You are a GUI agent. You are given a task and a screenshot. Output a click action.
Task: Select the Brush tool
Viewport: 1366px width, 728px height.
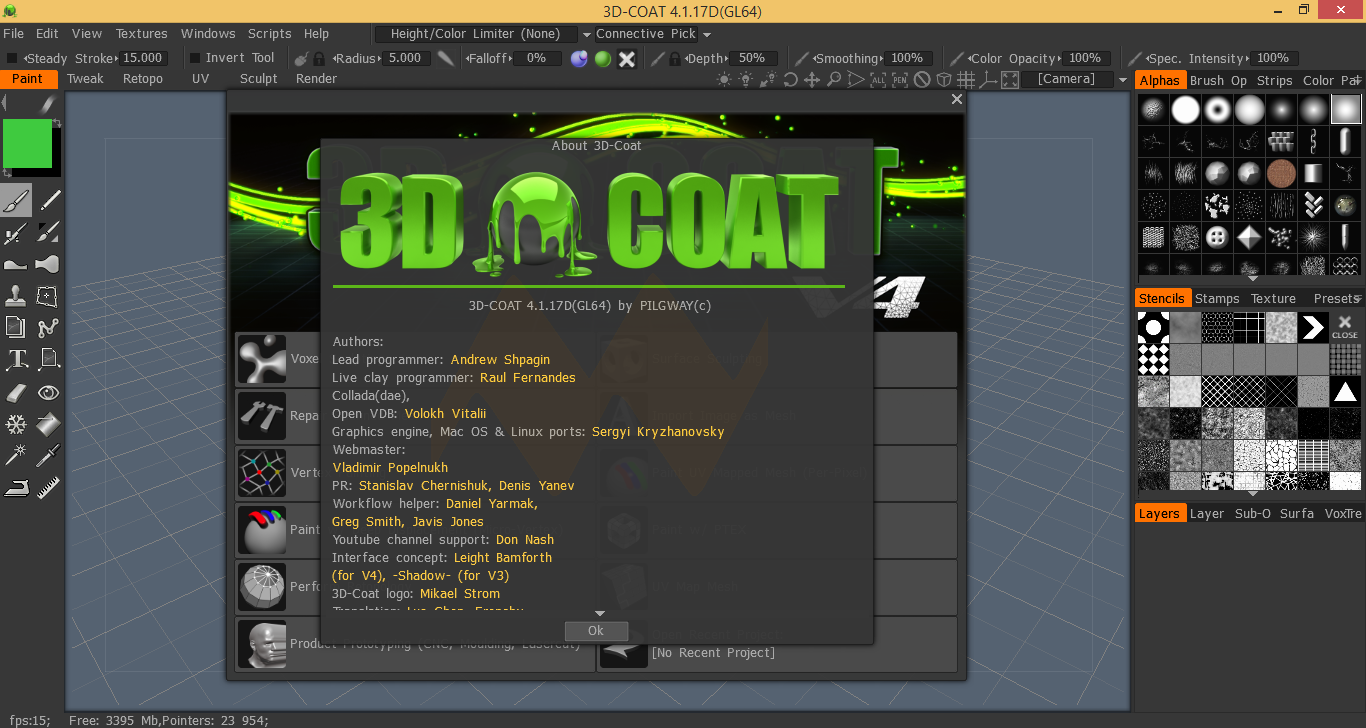[16, 199]
